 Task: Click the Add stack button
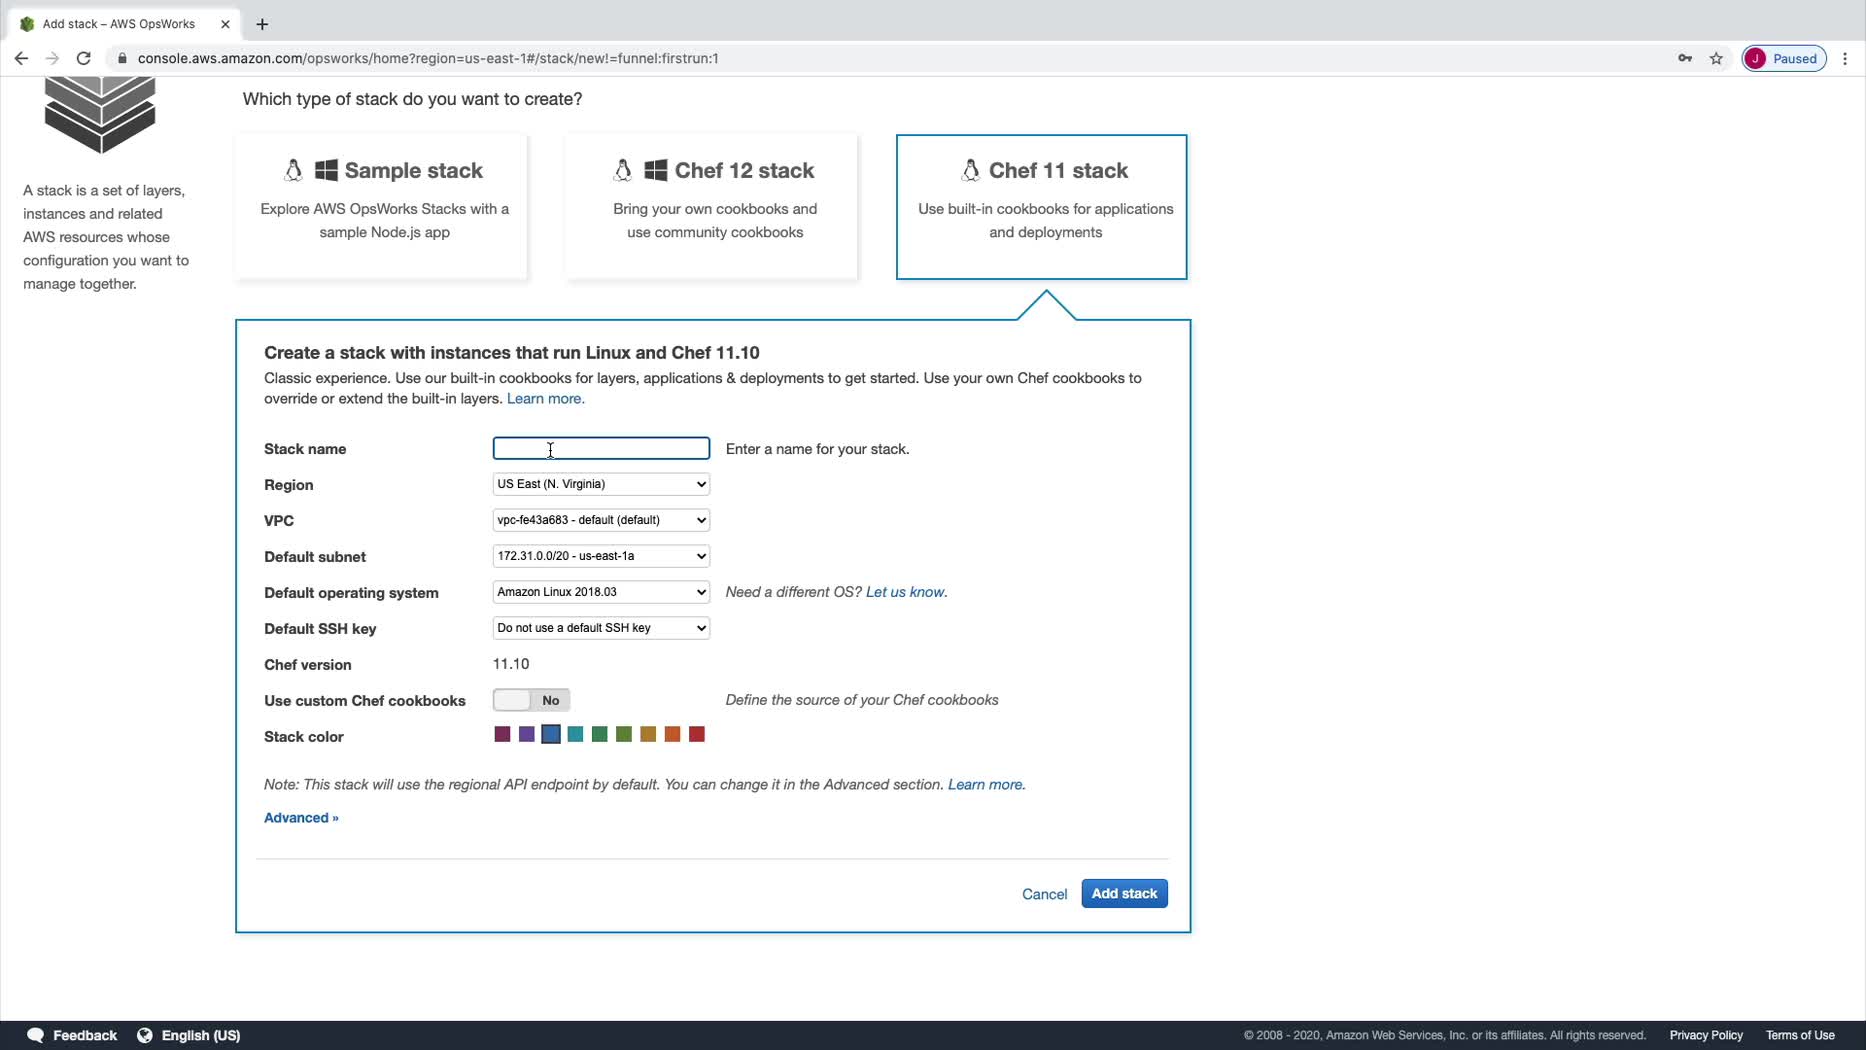coord(1124,893)
